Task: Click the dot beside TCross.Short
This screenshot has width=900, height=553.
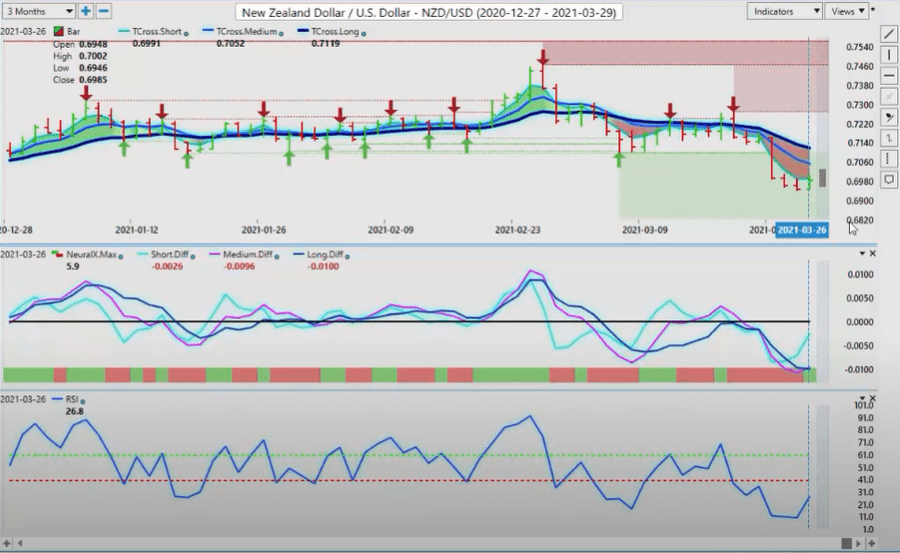Action: pyautogui.click(x=186, y=33)
